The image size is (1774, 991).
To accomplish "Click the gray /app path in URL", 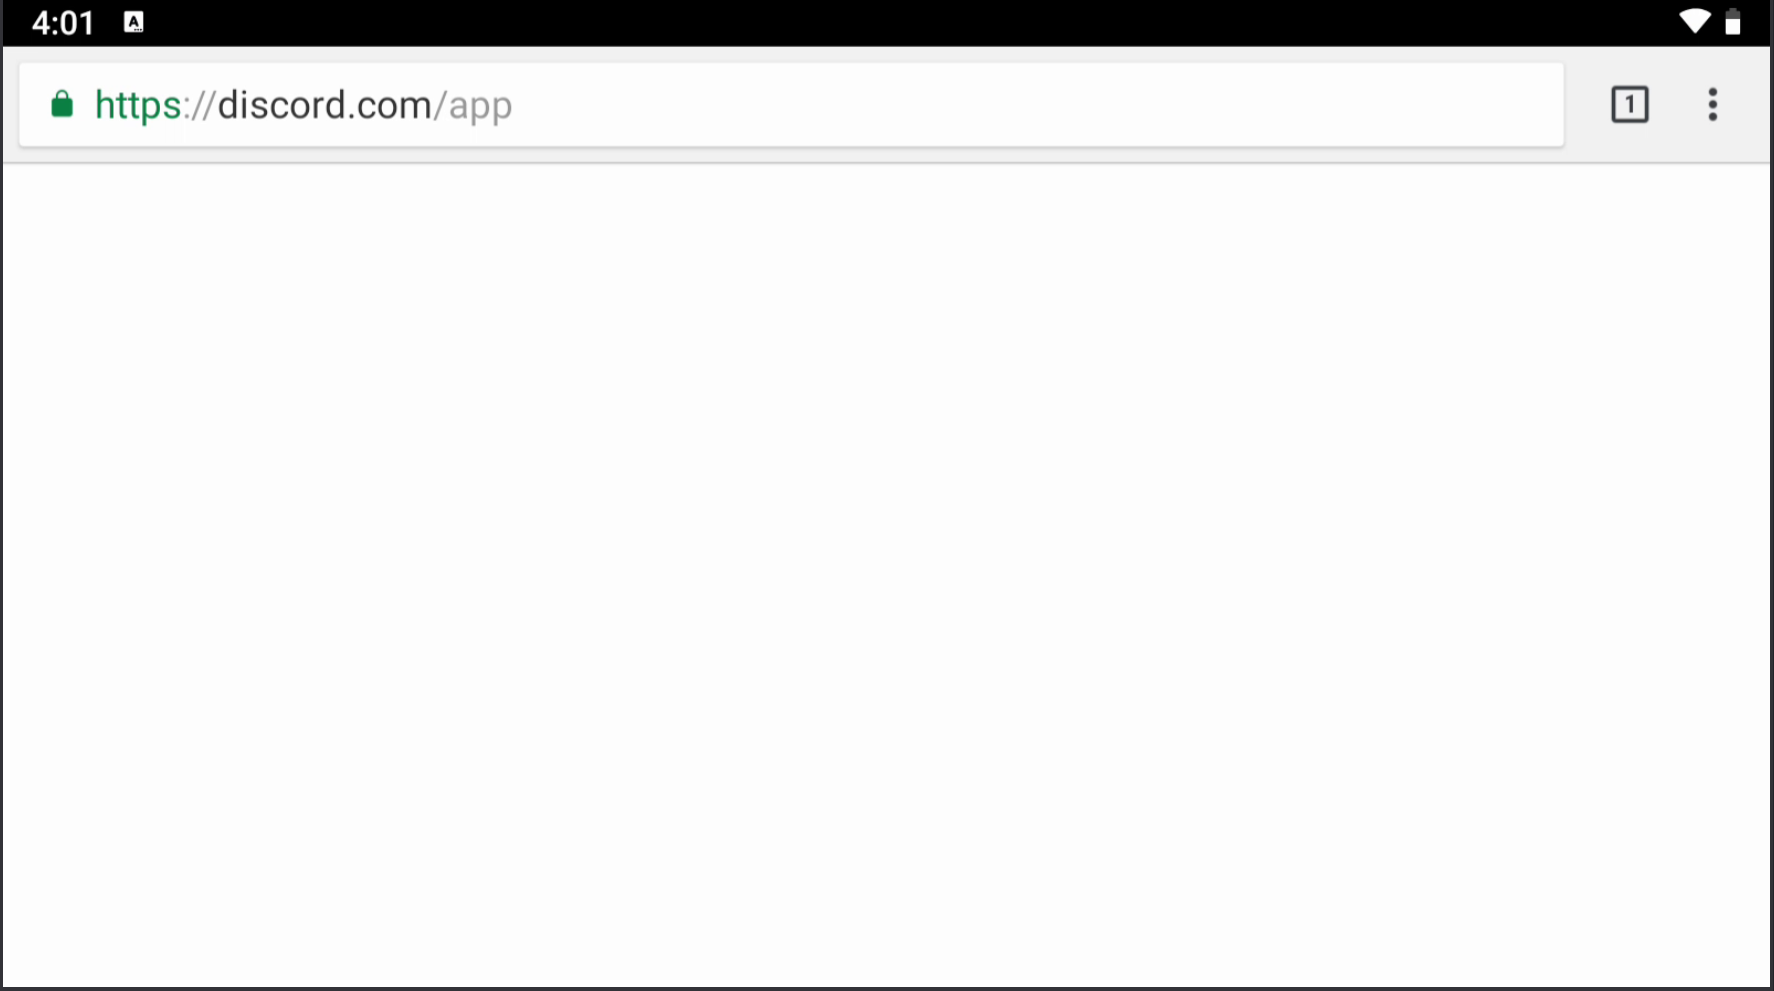I will 473,106.
